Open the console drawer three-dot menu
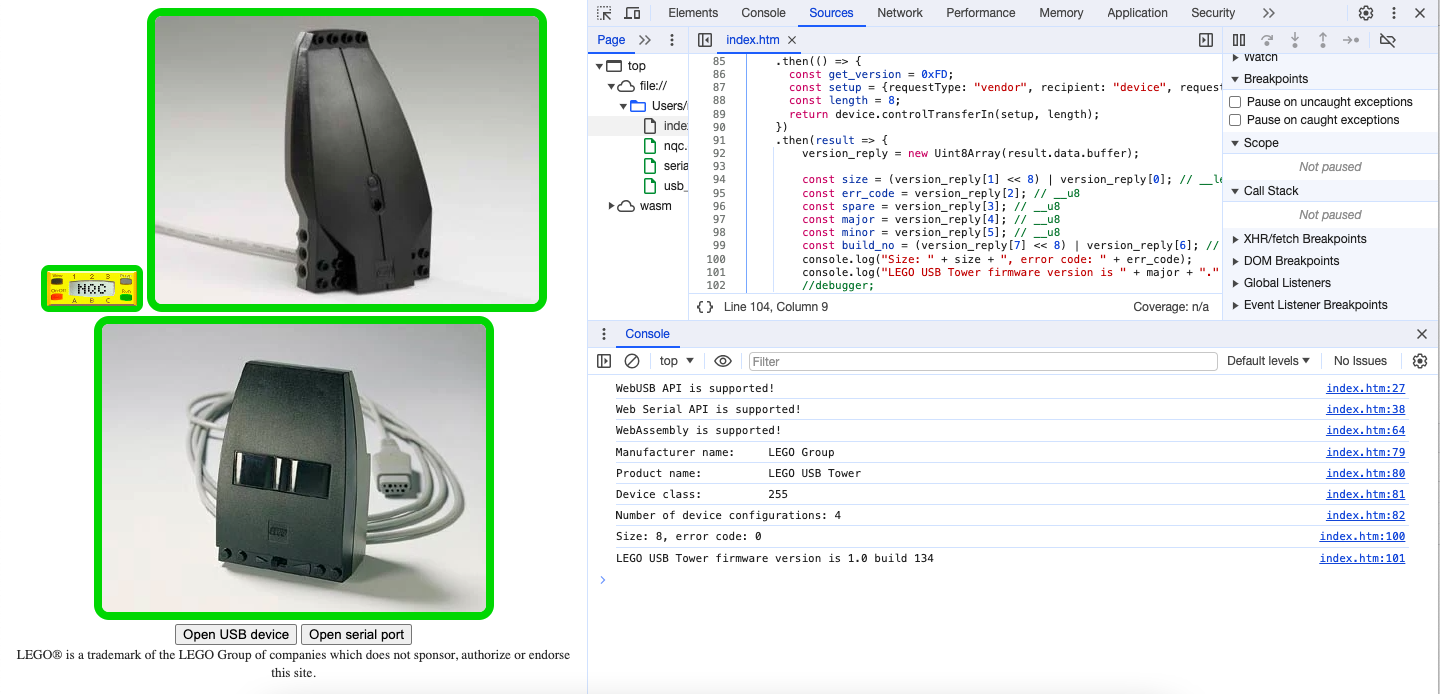 pos(604,334)
